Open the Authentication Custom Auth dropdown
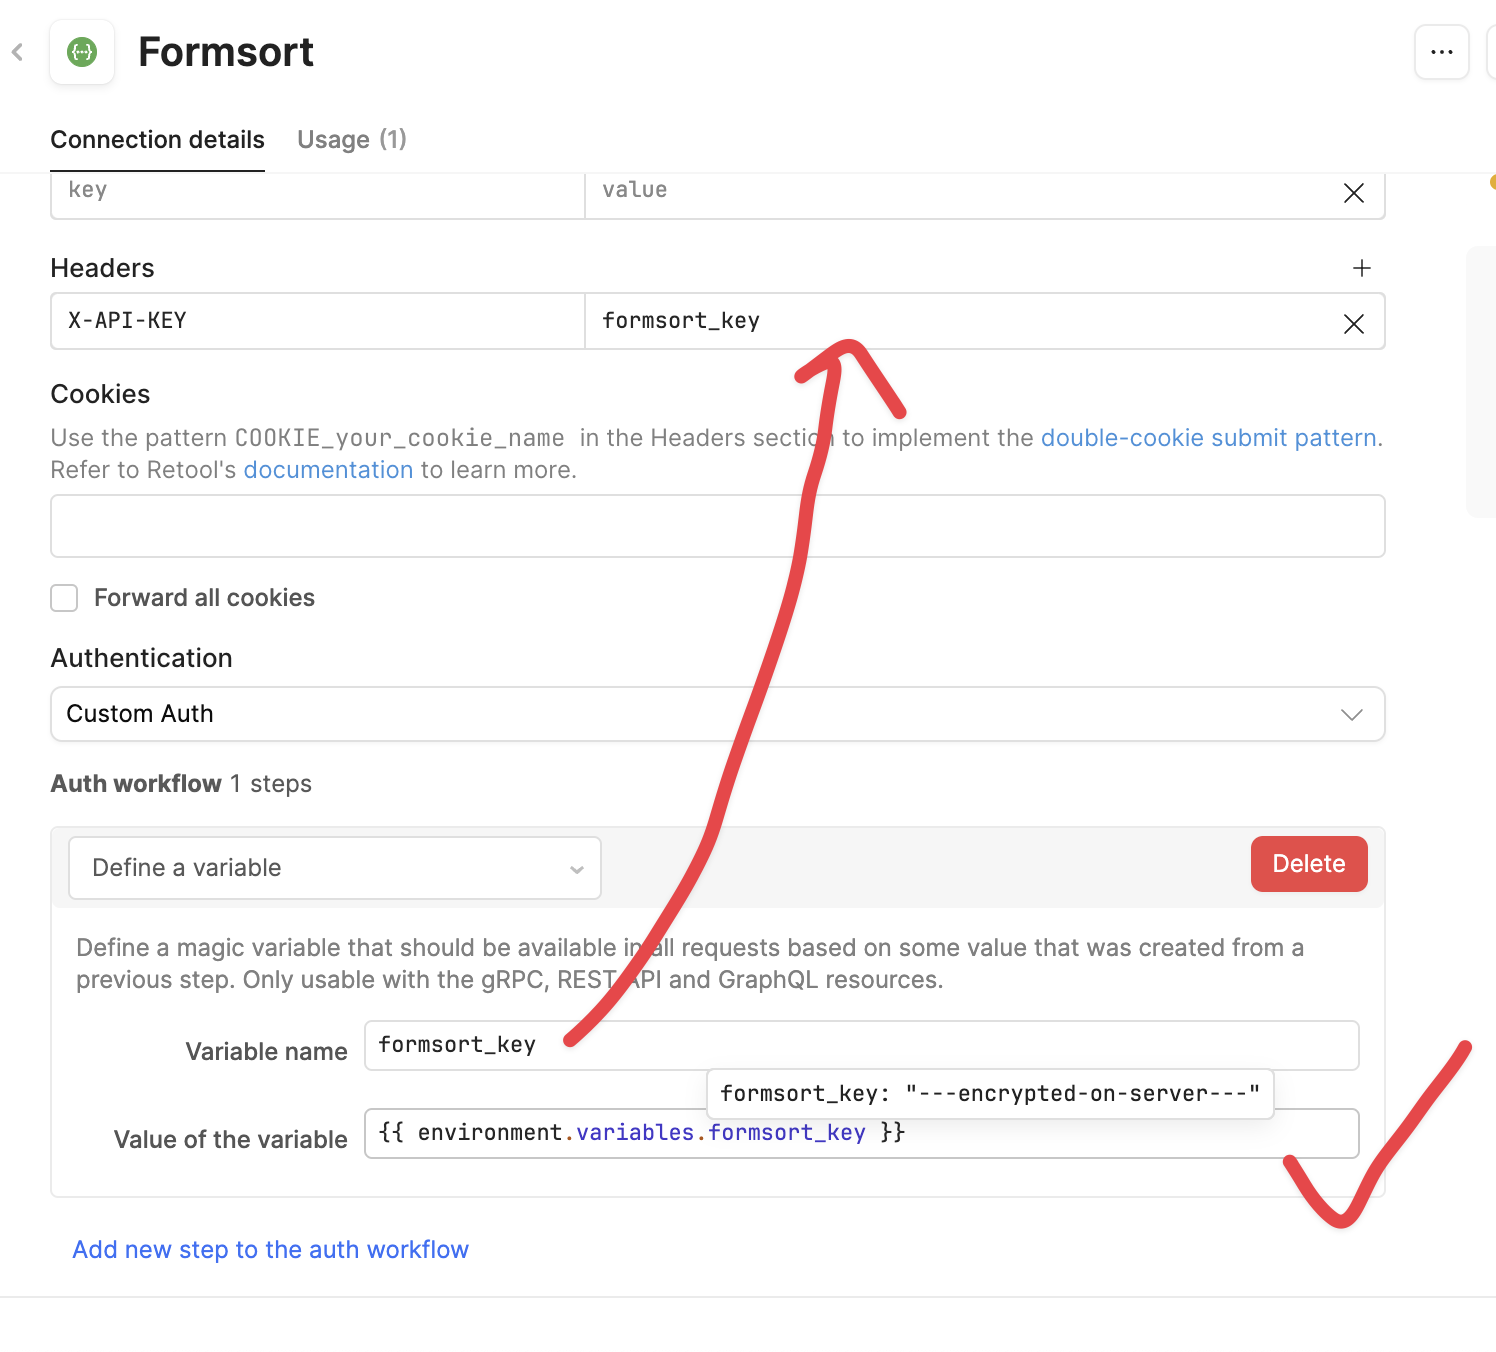 pos(717,714)
